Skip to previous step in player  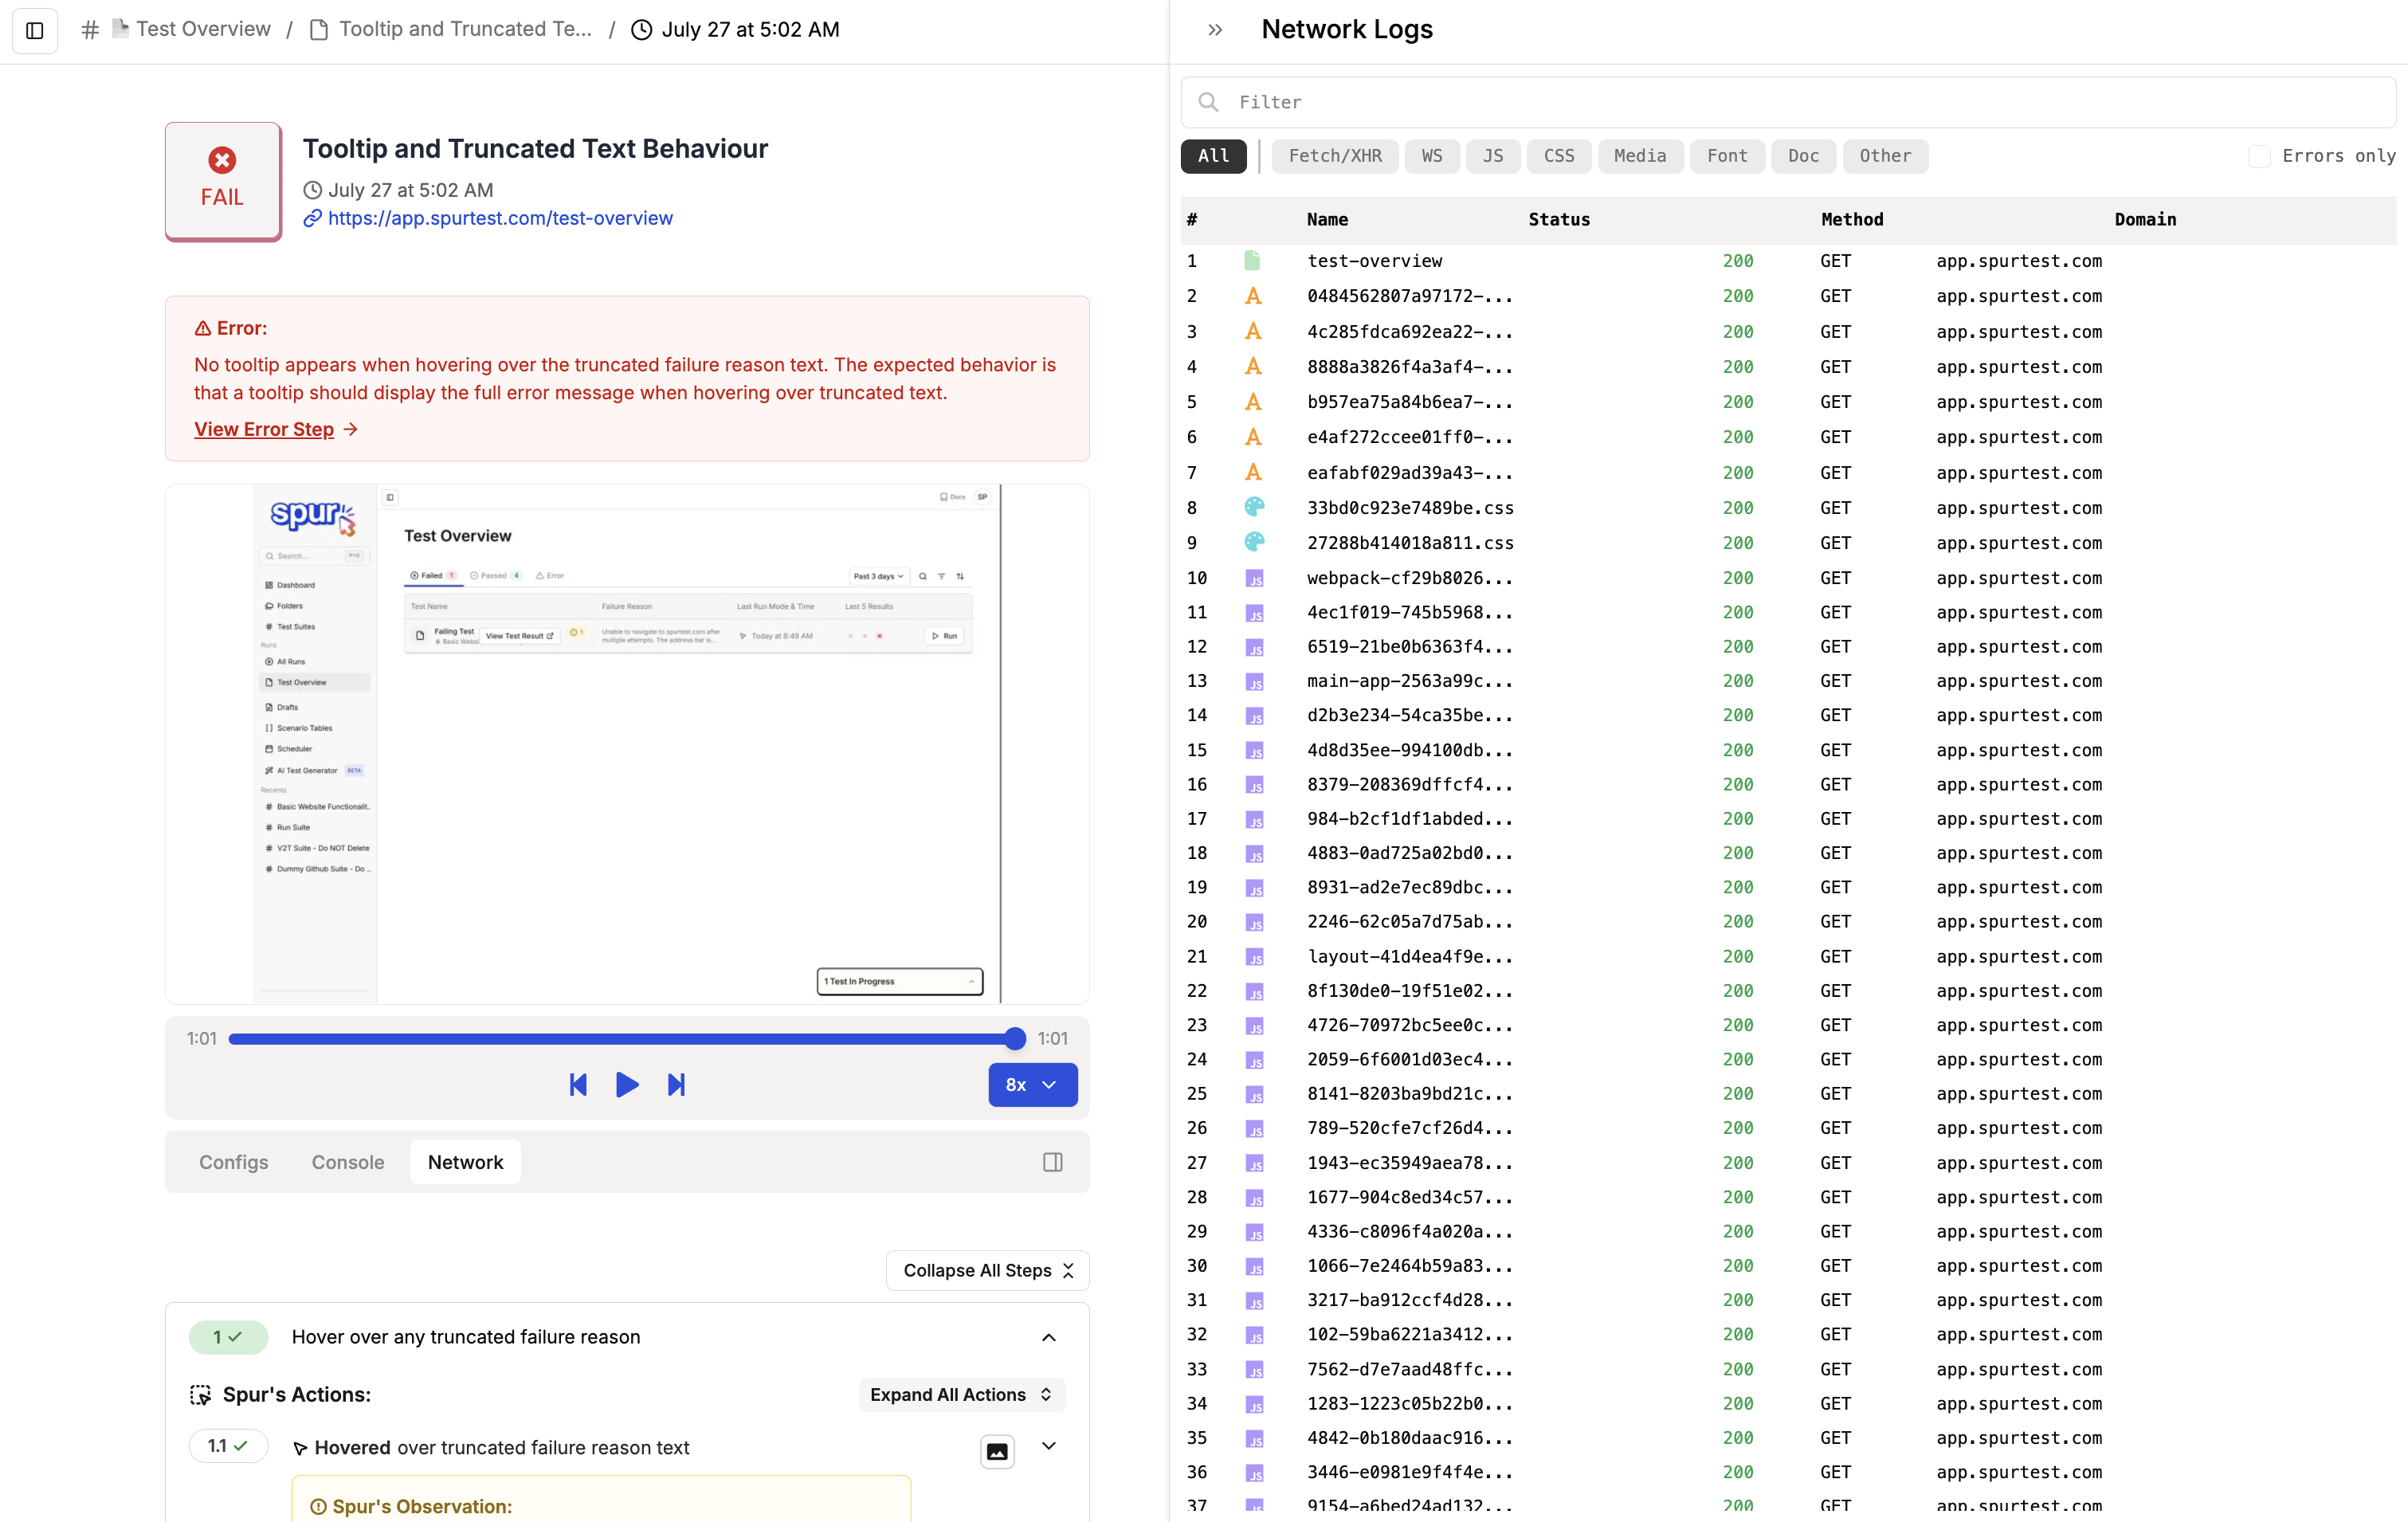point(578,1084)
